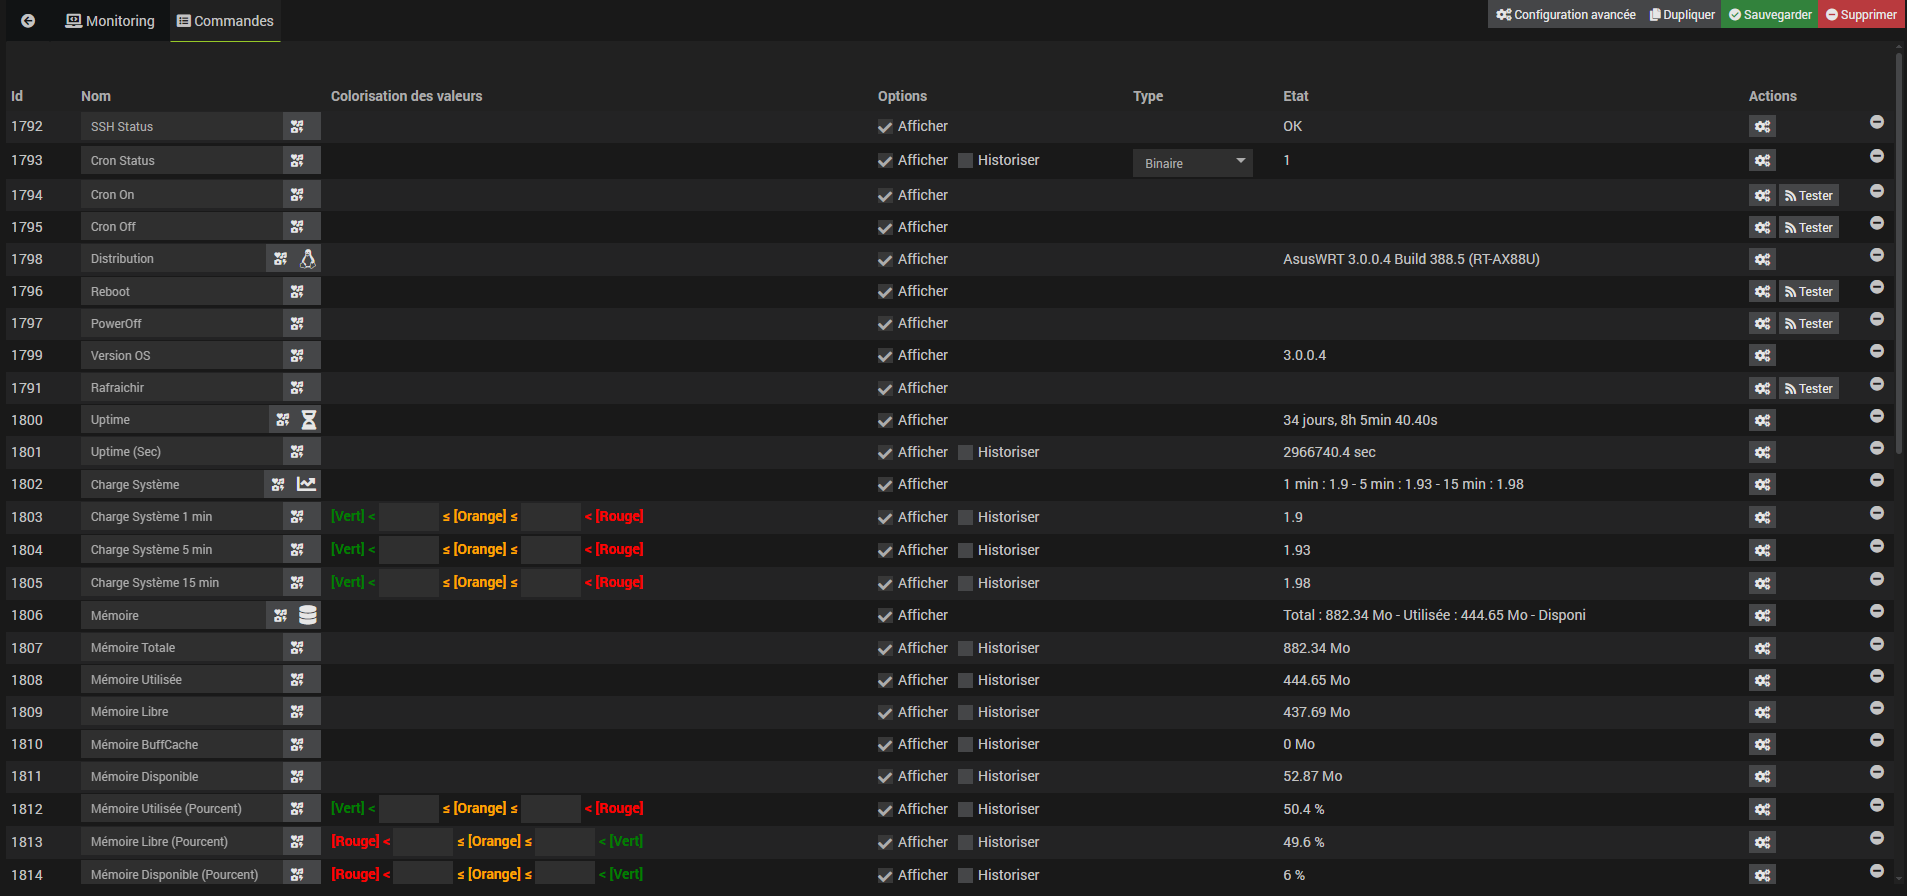1907x896 pixels.
Task: Choose icon button beside Reboot name field
Action: (x=297, y=292)
